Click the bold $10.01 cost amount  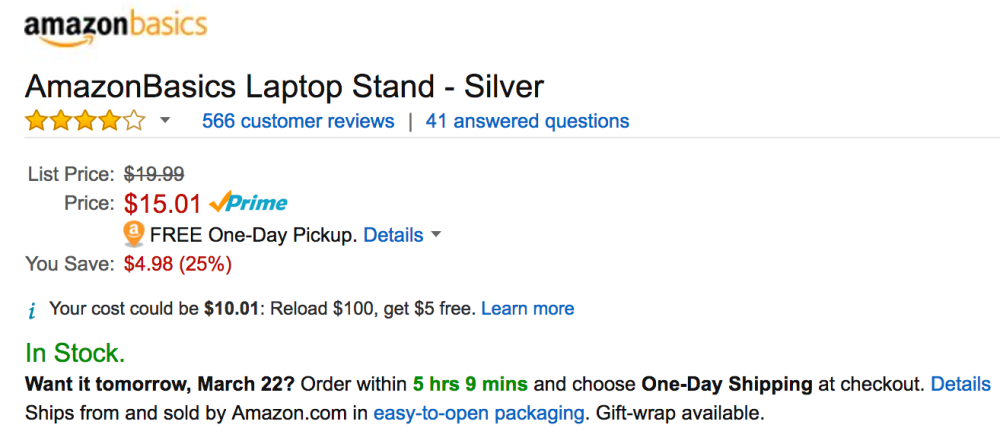point(232,308)
